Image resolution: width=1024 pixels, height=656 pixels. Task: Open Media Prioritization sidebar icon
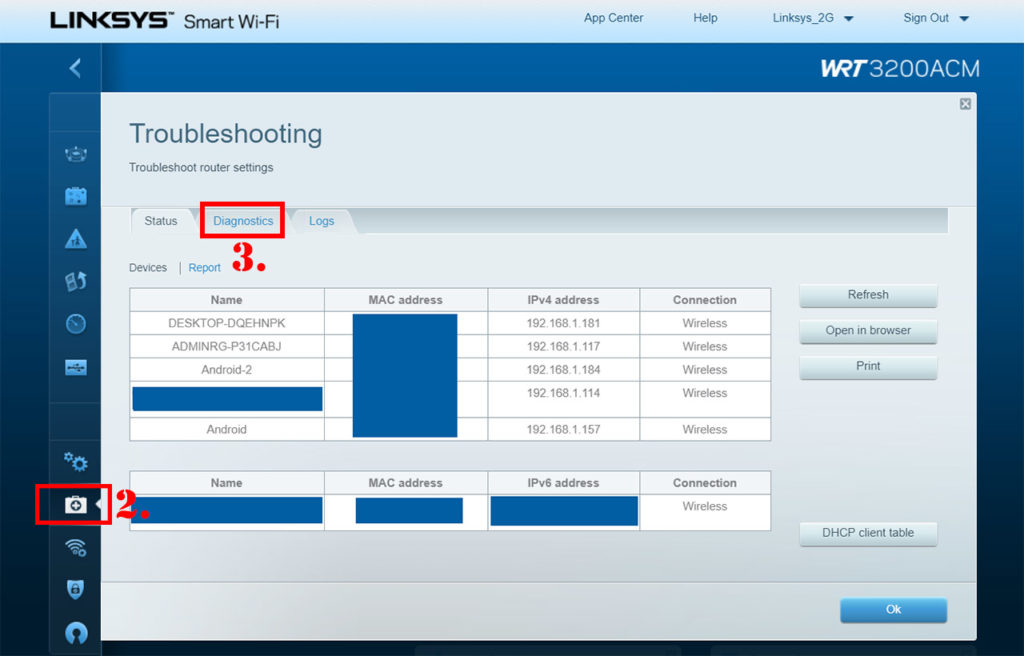coord(76,281)
